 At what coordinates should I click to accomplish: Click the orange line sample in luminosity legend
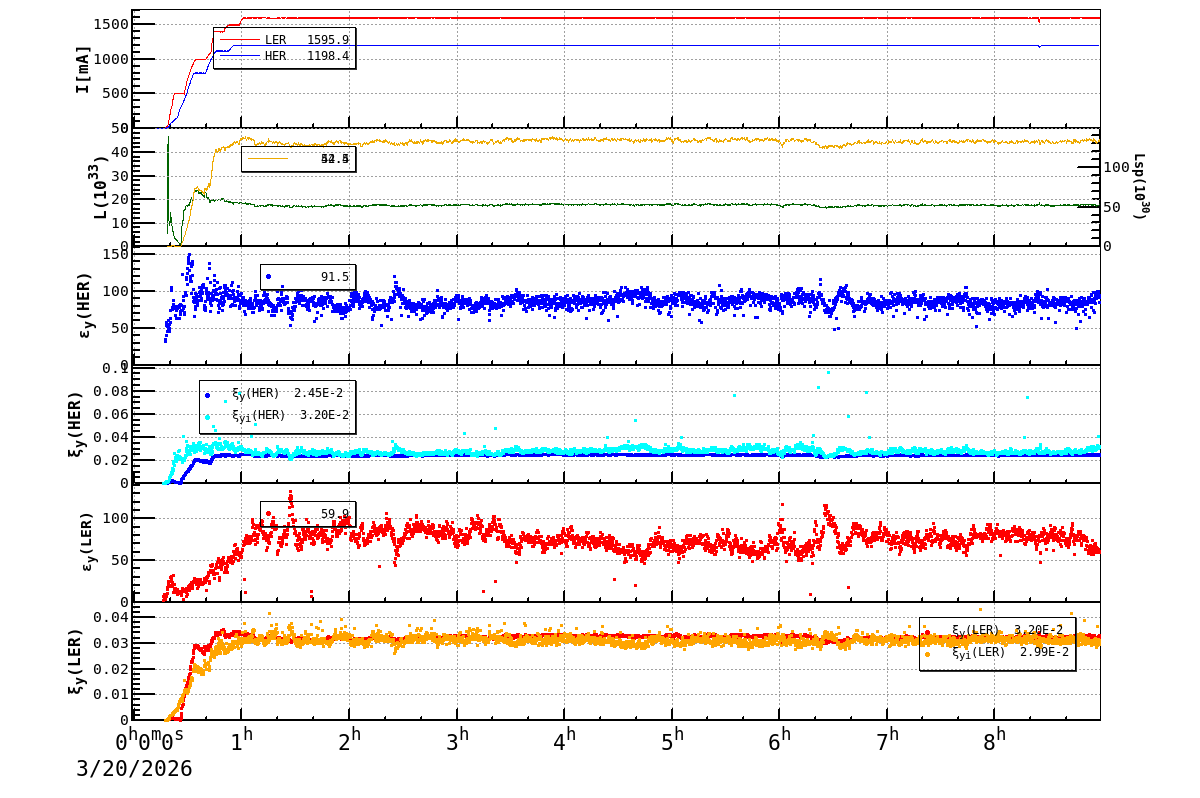(268, 158)
